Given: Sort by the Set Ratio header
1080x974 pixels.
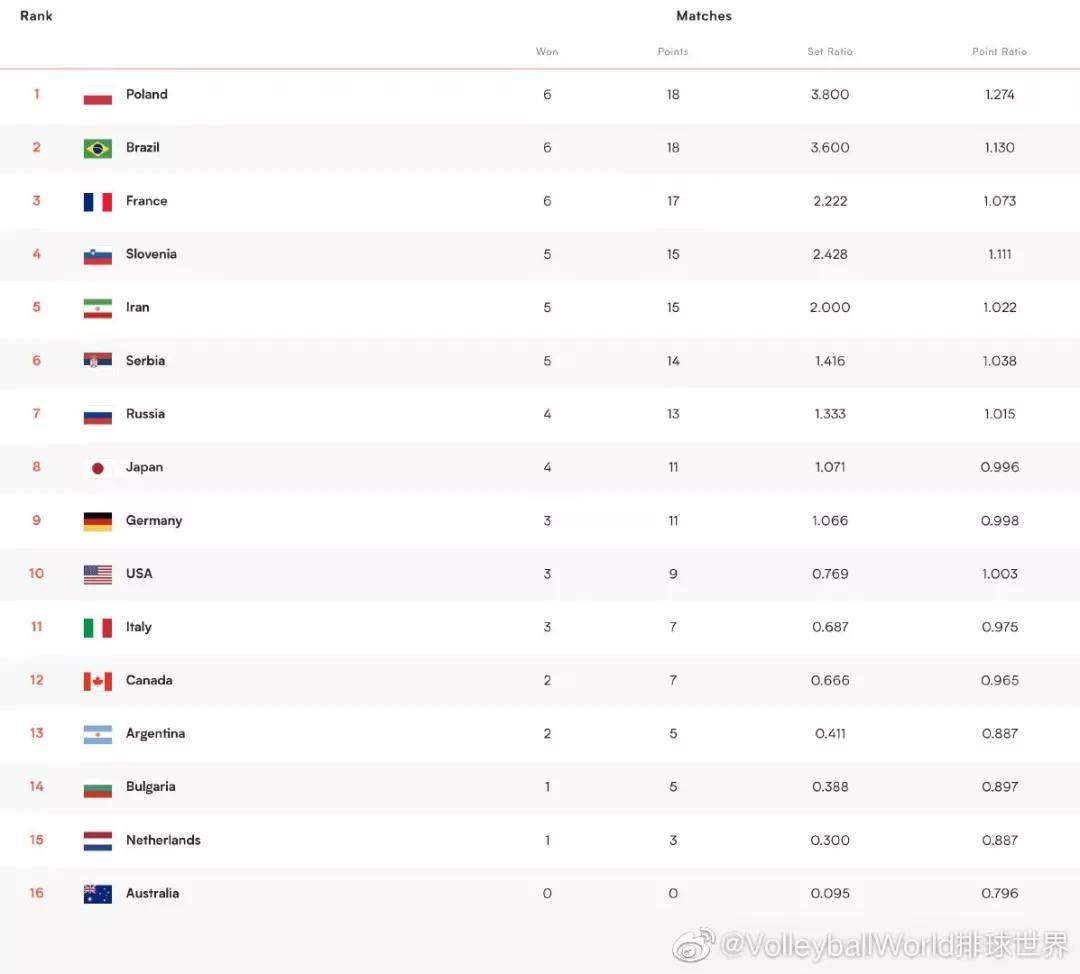Looking at the screenshot, I should [830, 52].
